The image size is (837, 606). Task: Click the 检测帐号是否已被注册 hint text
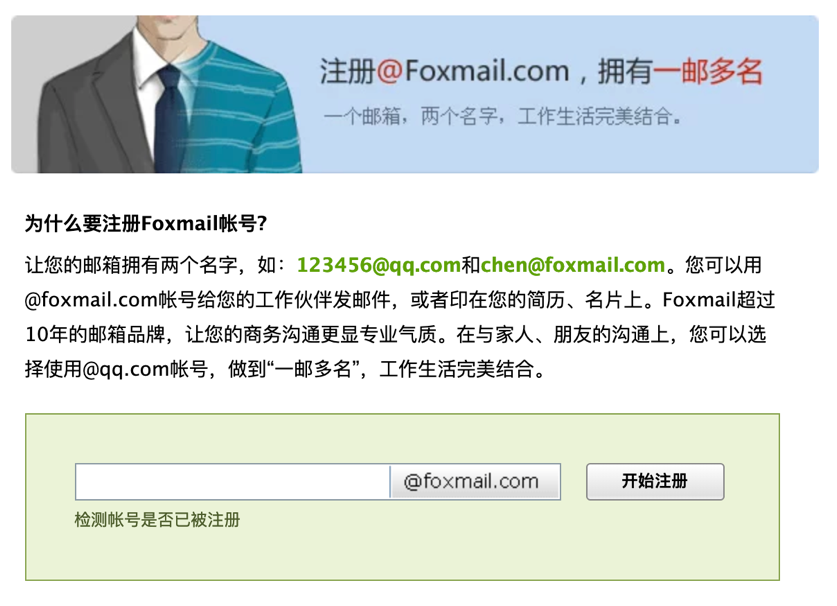click(157, 520)
